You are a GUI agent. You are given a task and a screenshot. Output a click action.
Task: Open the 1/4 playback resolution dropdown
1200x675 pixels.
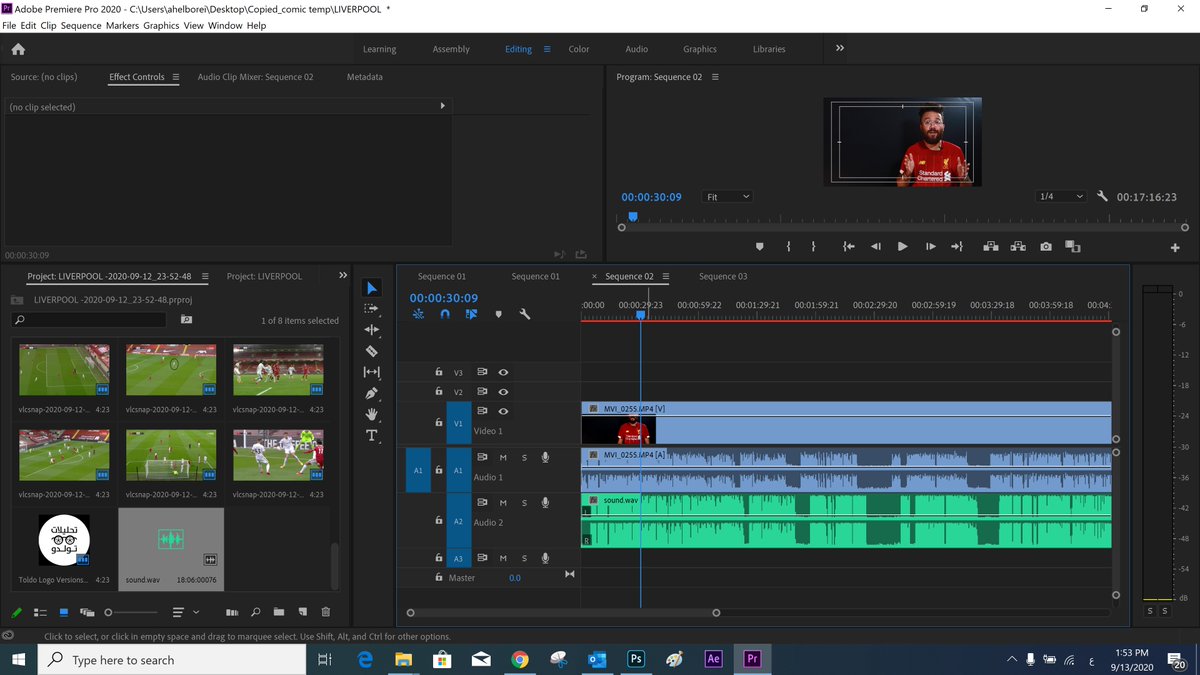(1061, 197)
